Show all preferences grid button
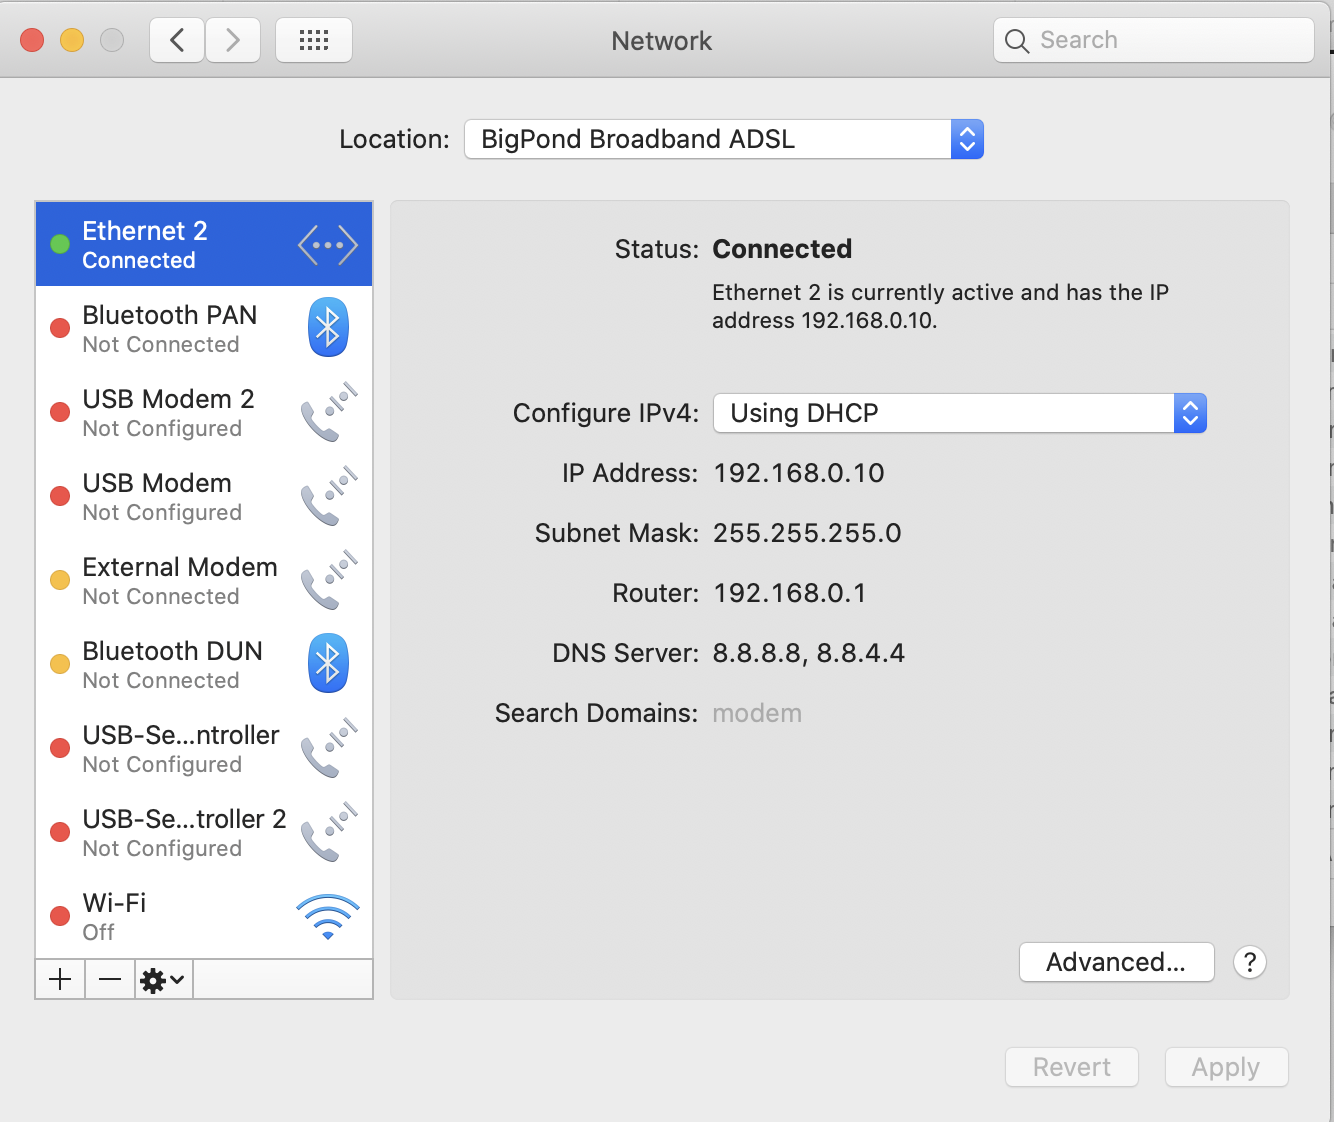The image size is (1334, 1122). pos(314,40)
